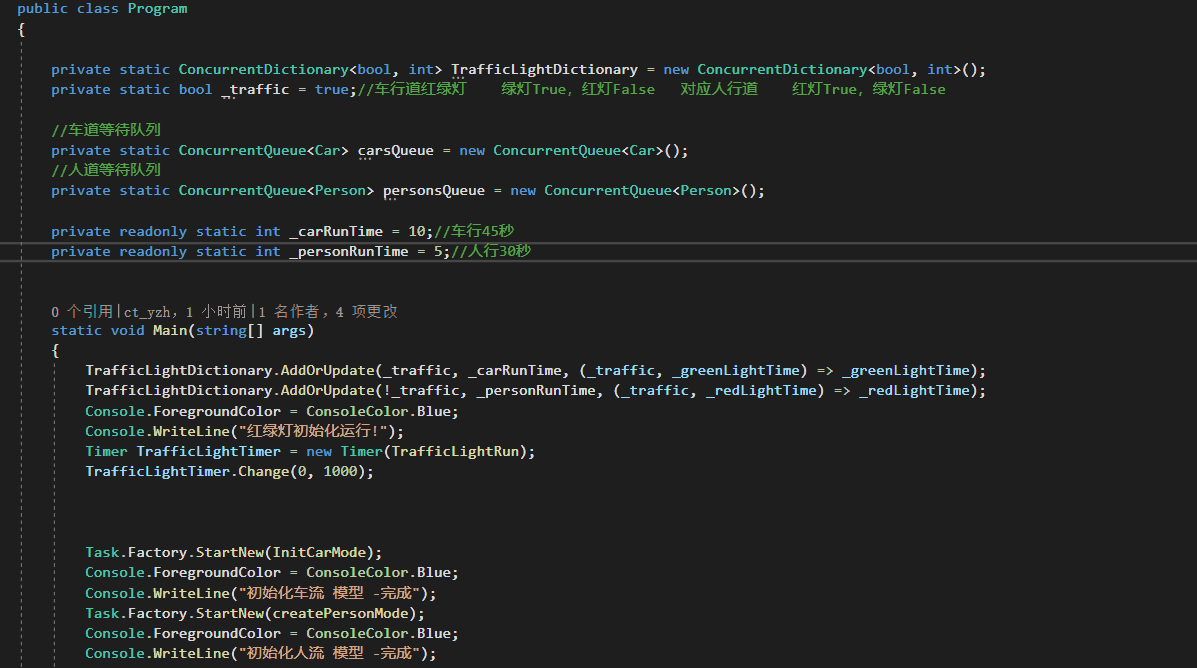Image resolution: width=1197 pixels, height=668 pixels.
Task: Click the //人道等待队列 comment line
Action: [106, 170]
